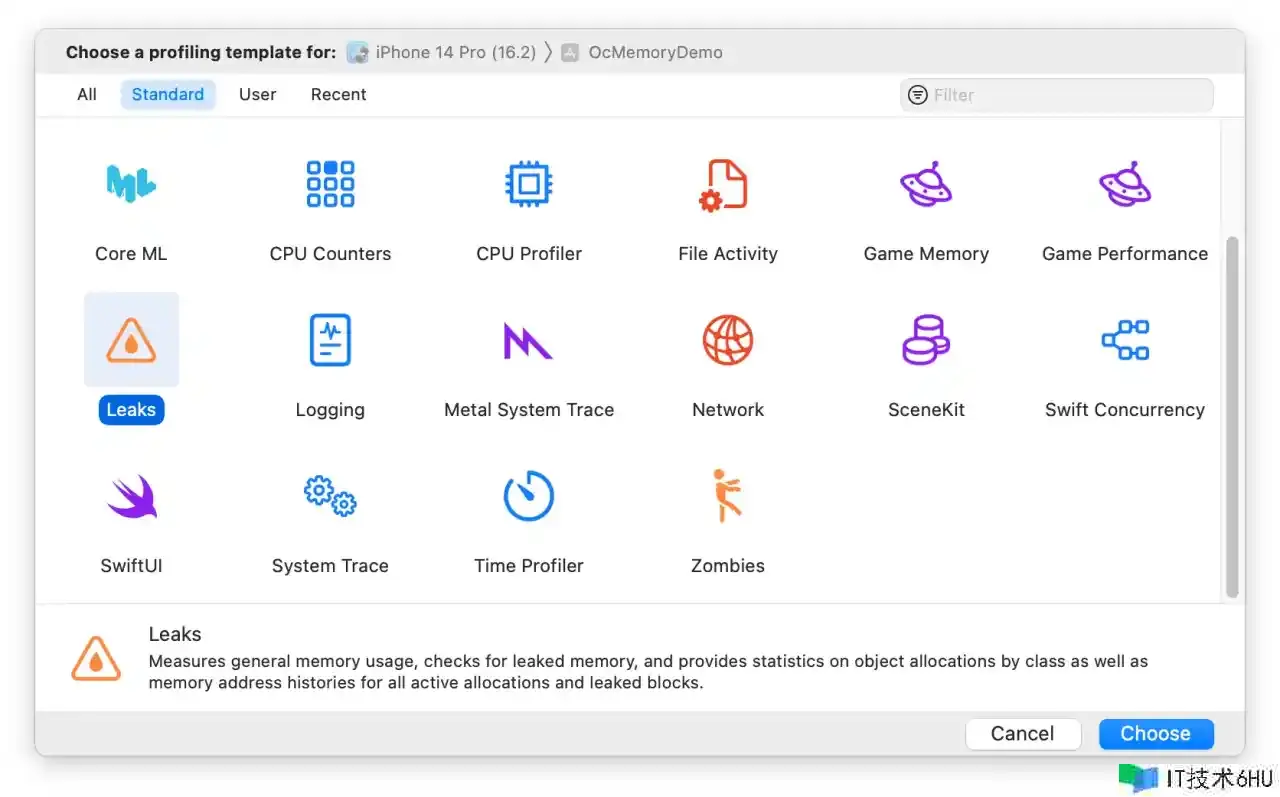
Task: Switch to the All tab
Action: (x=87, y=94)
